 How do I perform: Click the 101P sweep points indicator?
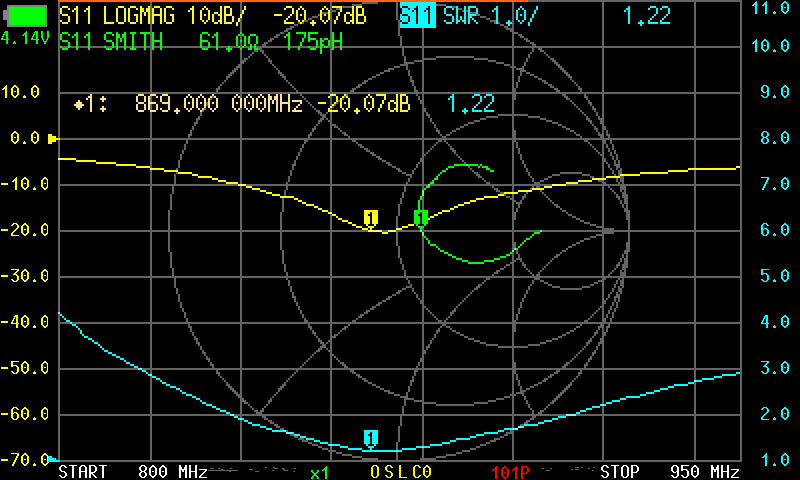(x=510, y=472)
